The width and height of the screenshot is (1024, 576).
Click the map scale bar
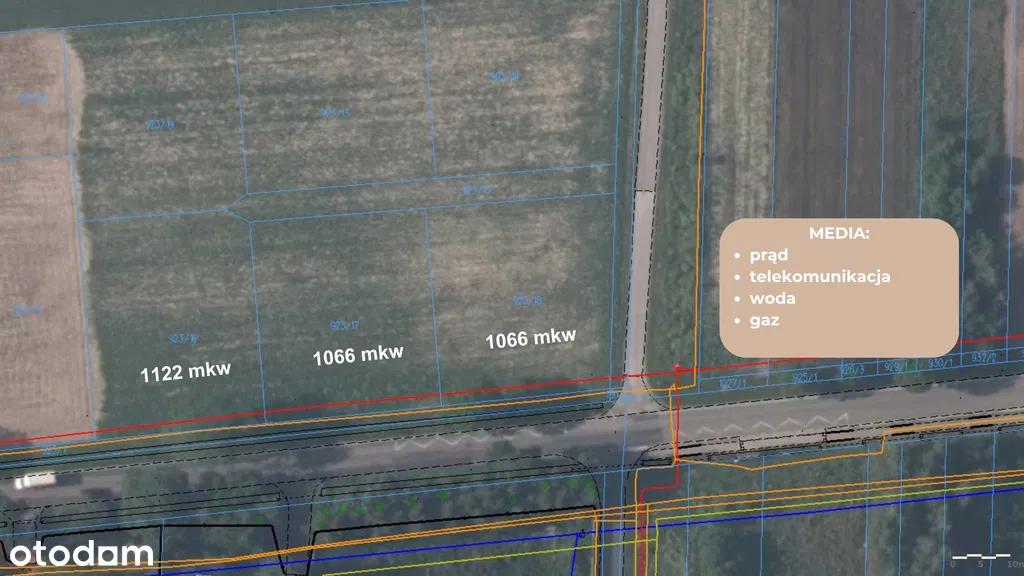(x=980, y=556)
